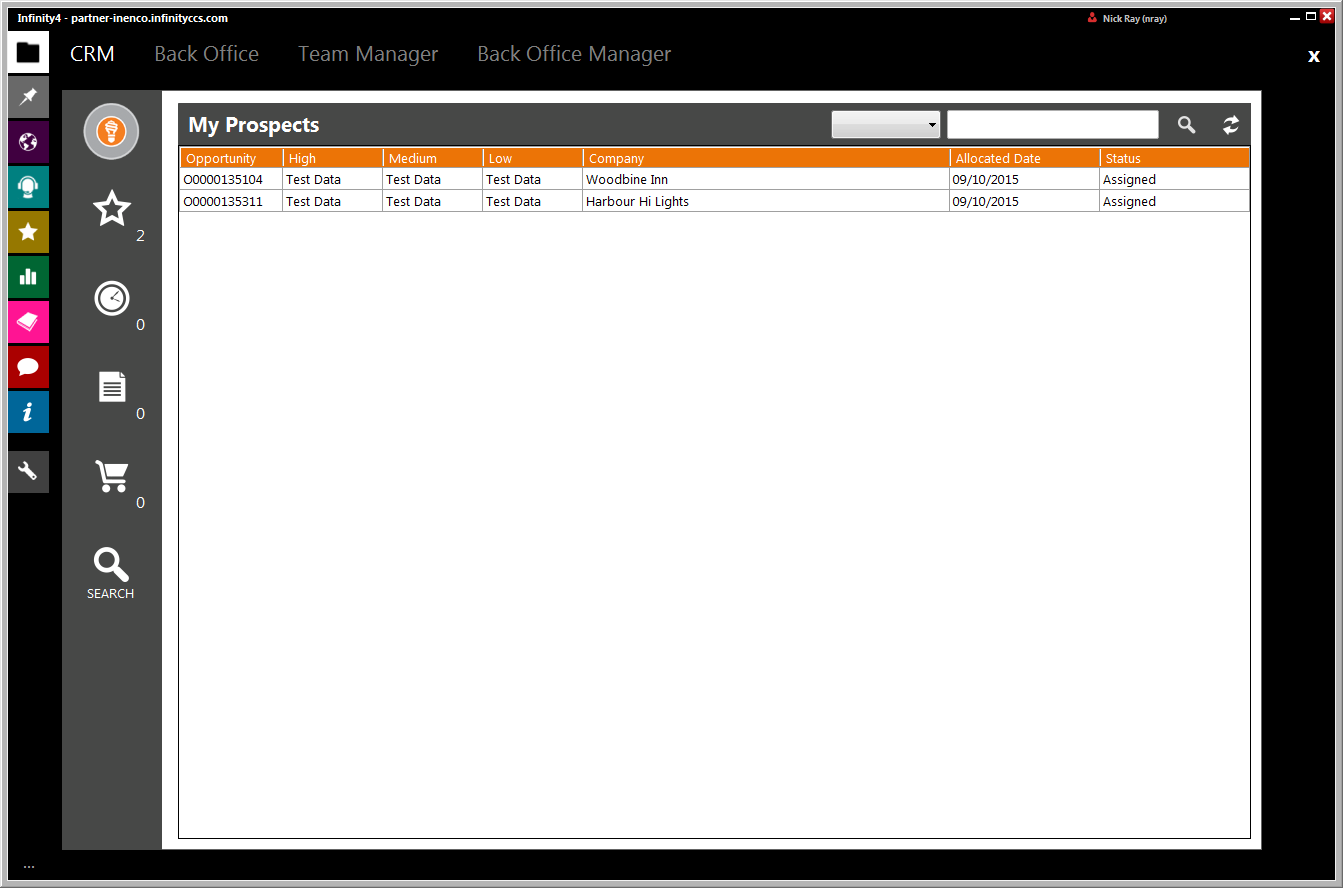1343x888 pixels.
Task: Switch to the Back Office tab
Action: (x=206, y=54)
